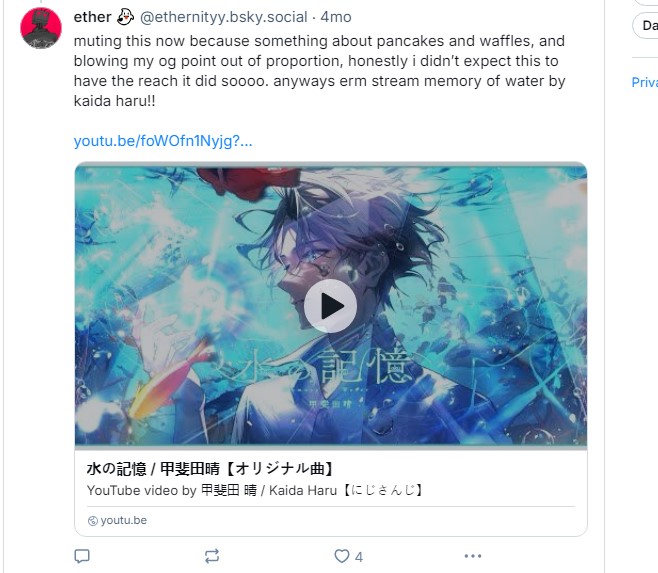Click the ghost emoji next to ether

point(125,17)
